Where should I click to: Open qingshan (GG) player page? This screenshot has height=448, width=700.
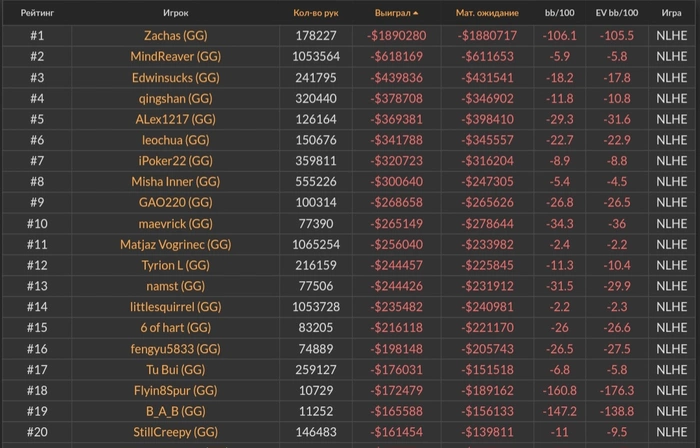pos(175,98)
